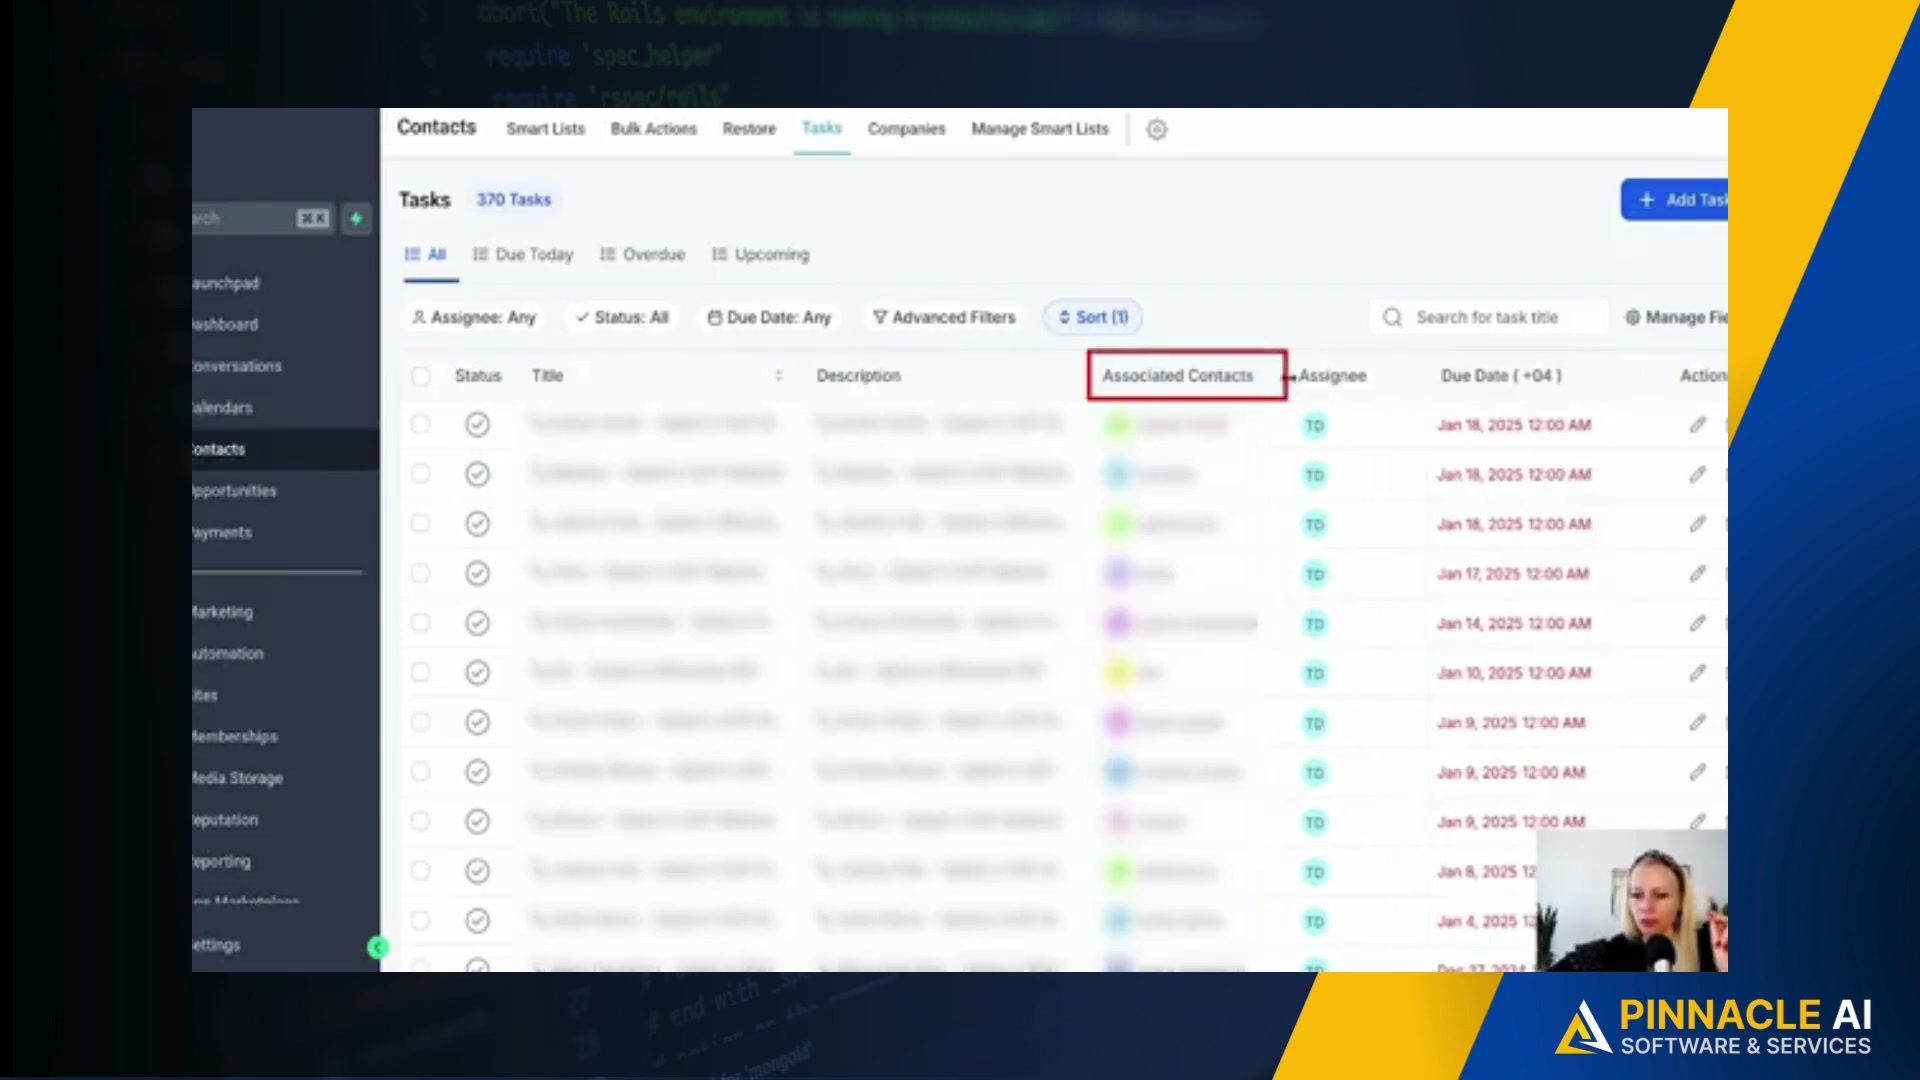Open Automation in the sidebar
The image size is (1920, 1080).
[228, 654]
